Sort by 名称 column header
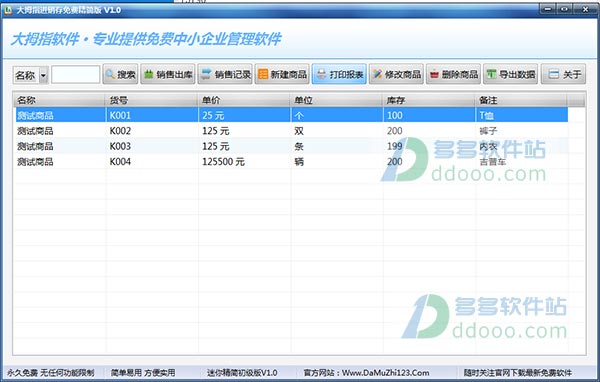This screenshot has height=382, width=600. pyautogui.click(x=59, y=100)
